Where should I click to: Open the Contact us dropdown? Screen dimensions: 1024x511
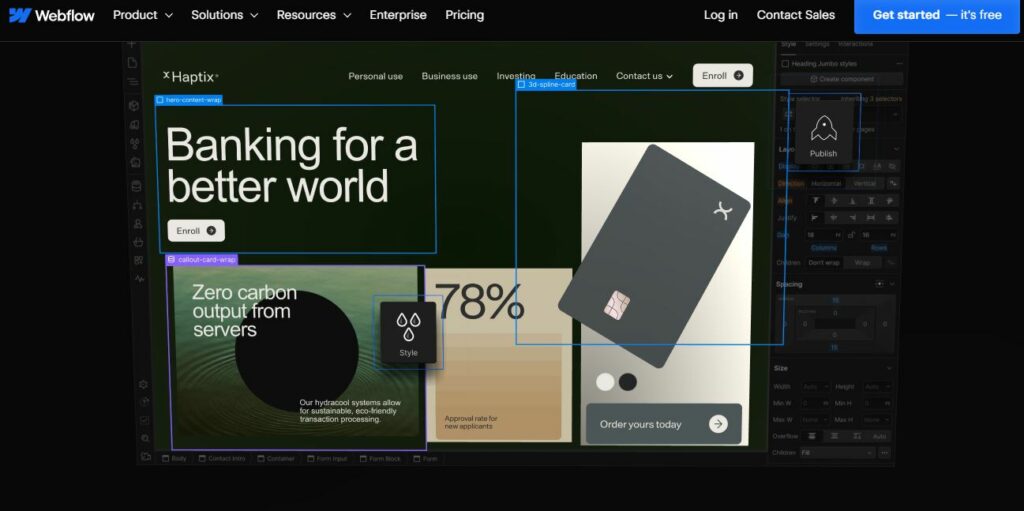click(644, 76)
